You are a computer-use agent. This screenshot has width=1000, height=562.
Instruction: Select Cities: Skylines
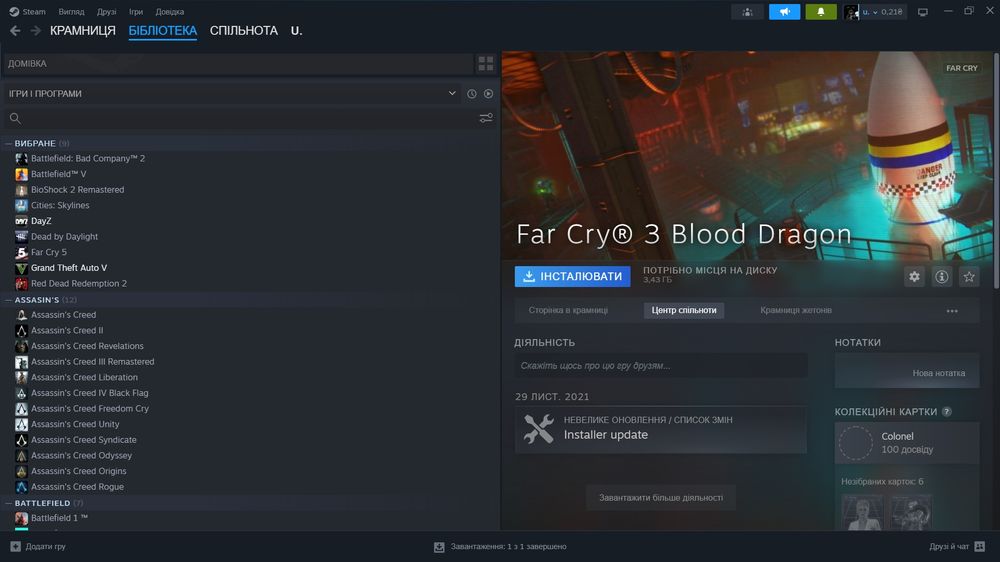coord(60,205)
